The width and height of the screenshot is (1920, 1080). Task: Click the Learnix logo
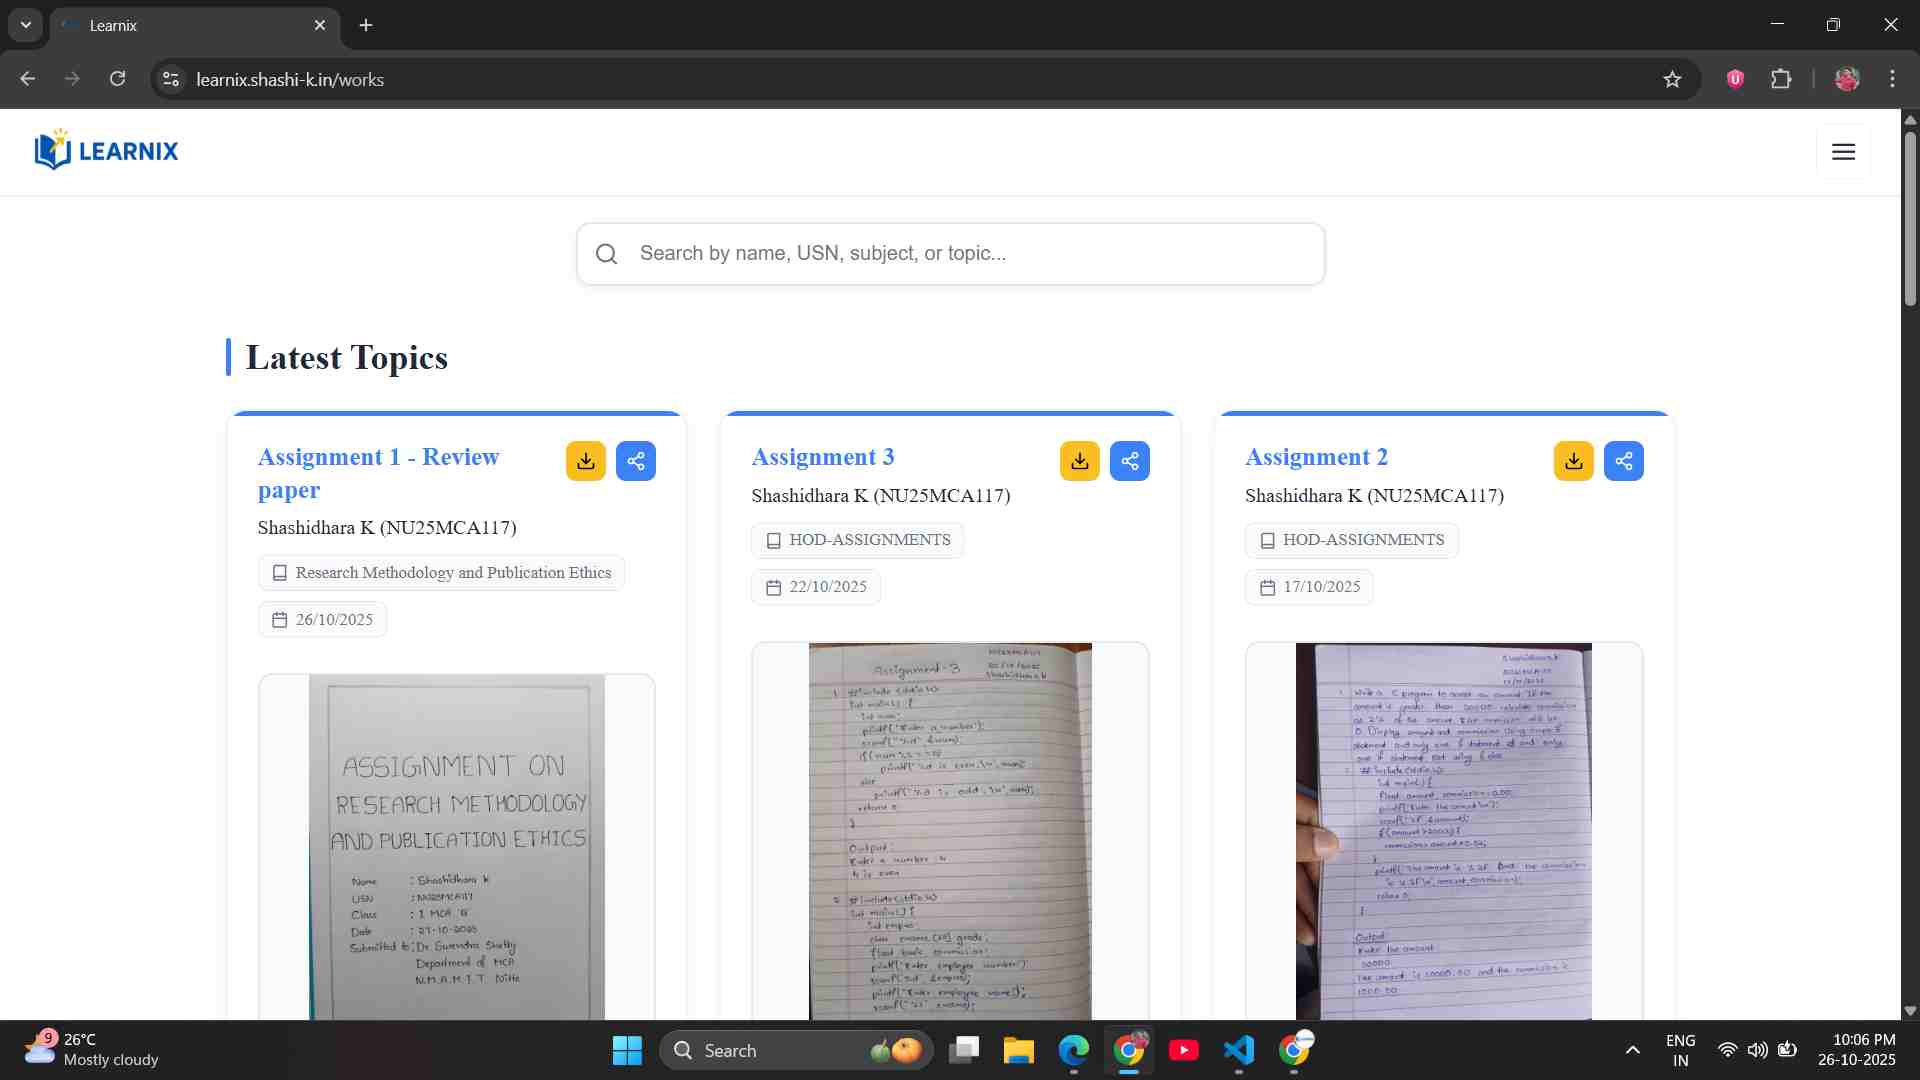pyautogui.click(x=106, y=151)
